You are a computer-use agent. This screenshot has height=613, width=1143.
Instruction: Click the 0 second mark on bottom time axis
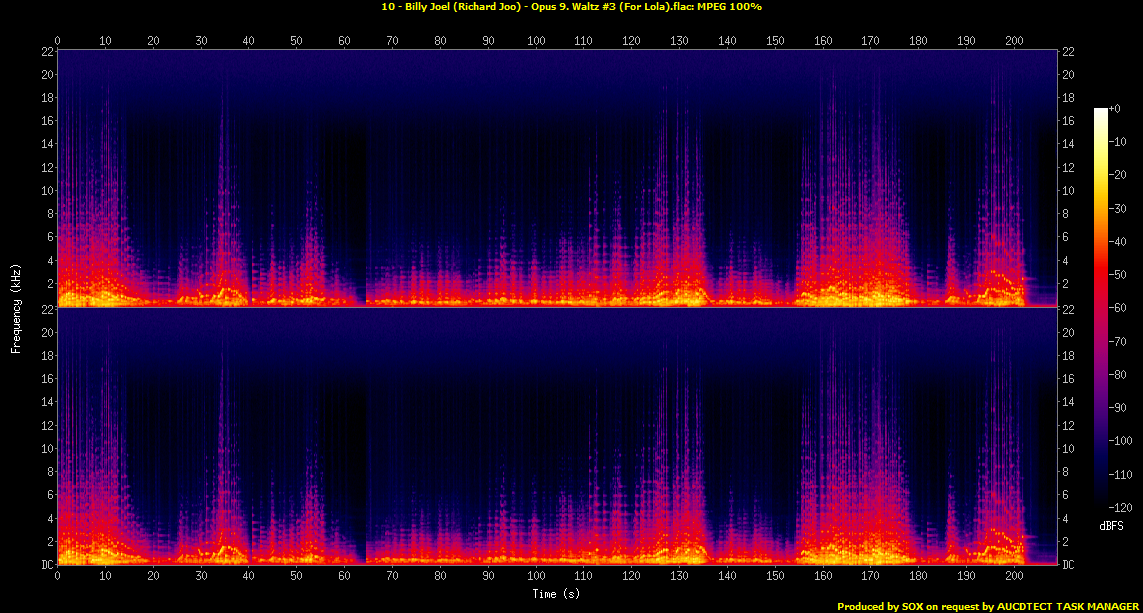coord(58,577)
